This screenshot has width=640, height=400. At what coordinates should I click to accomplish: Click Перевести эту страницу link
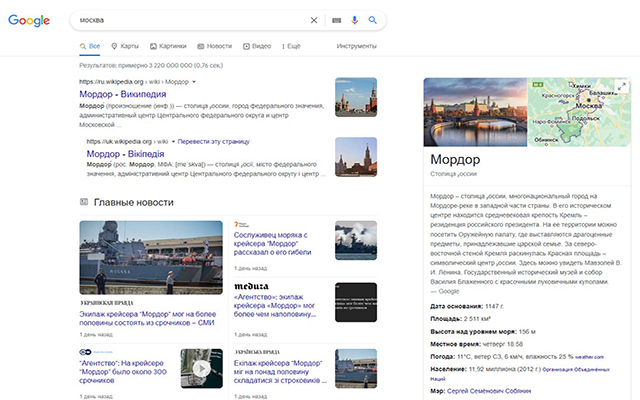pyautogui.click(x=213, y=142)
